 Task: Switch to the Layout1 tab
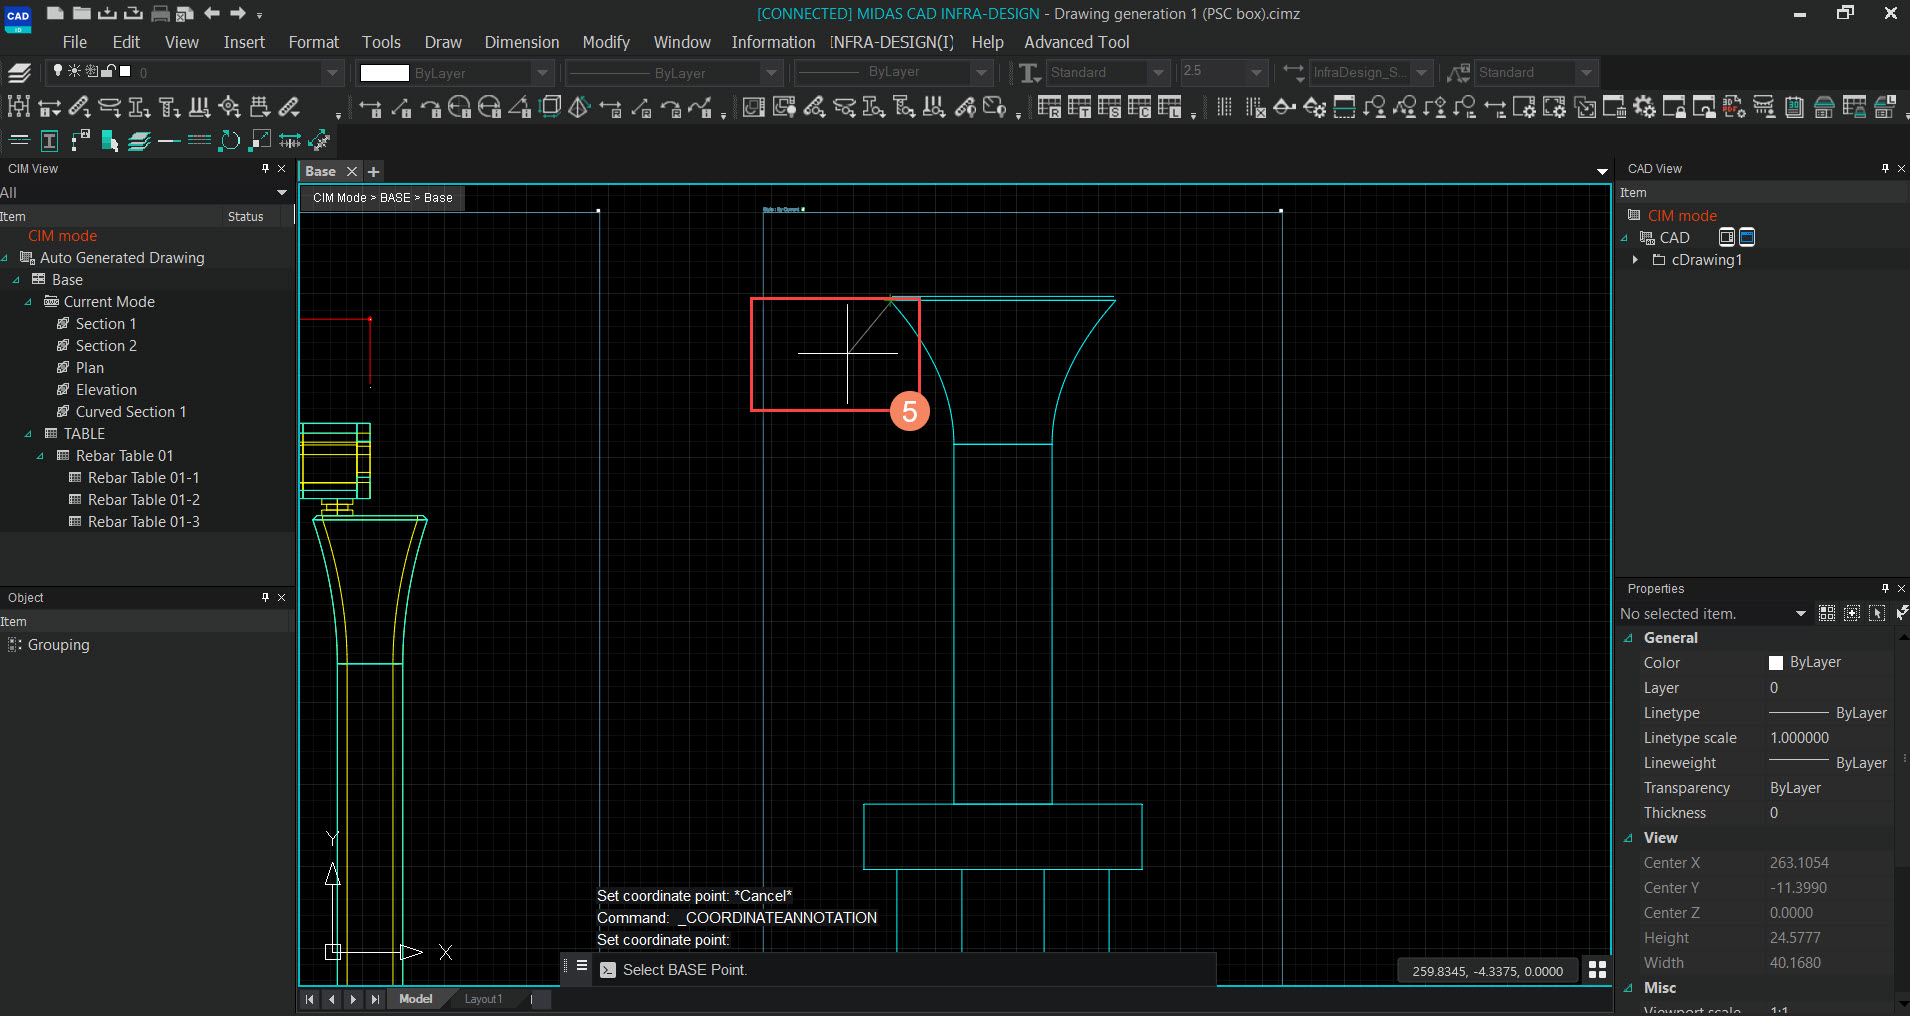(483, 999)
